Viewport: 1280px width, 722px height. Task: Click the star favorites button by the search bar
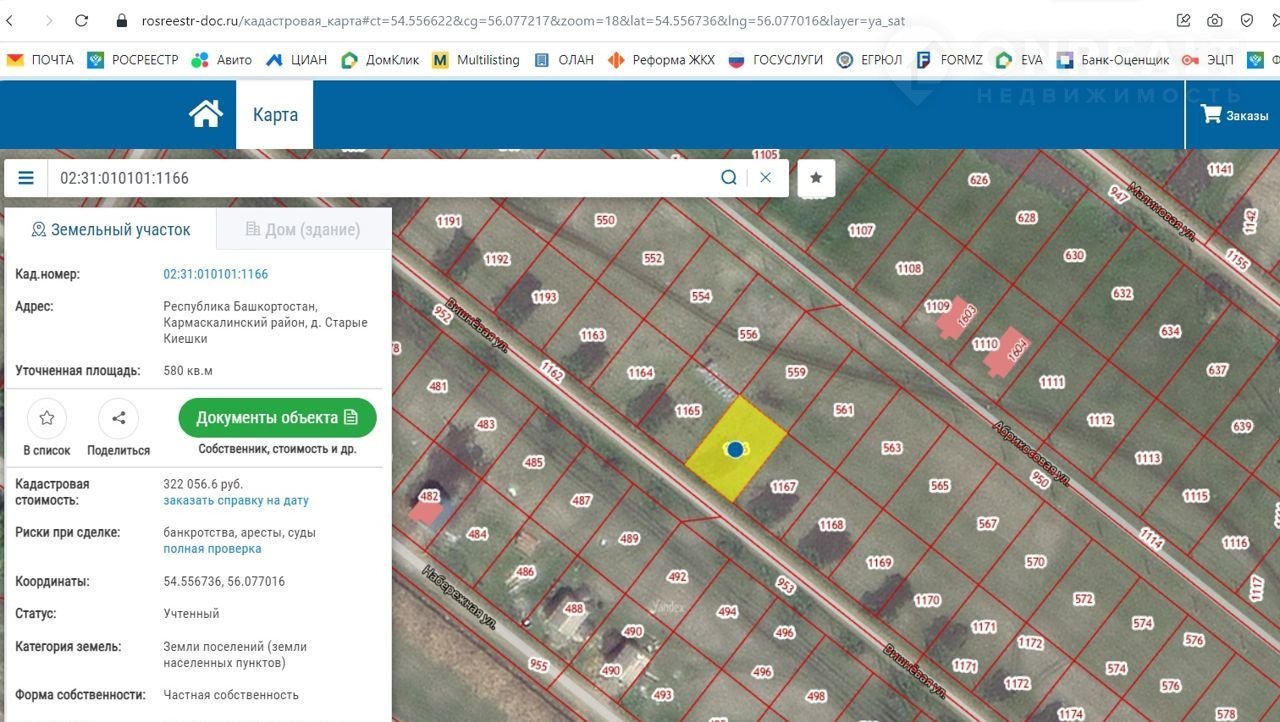coord(816,178)
